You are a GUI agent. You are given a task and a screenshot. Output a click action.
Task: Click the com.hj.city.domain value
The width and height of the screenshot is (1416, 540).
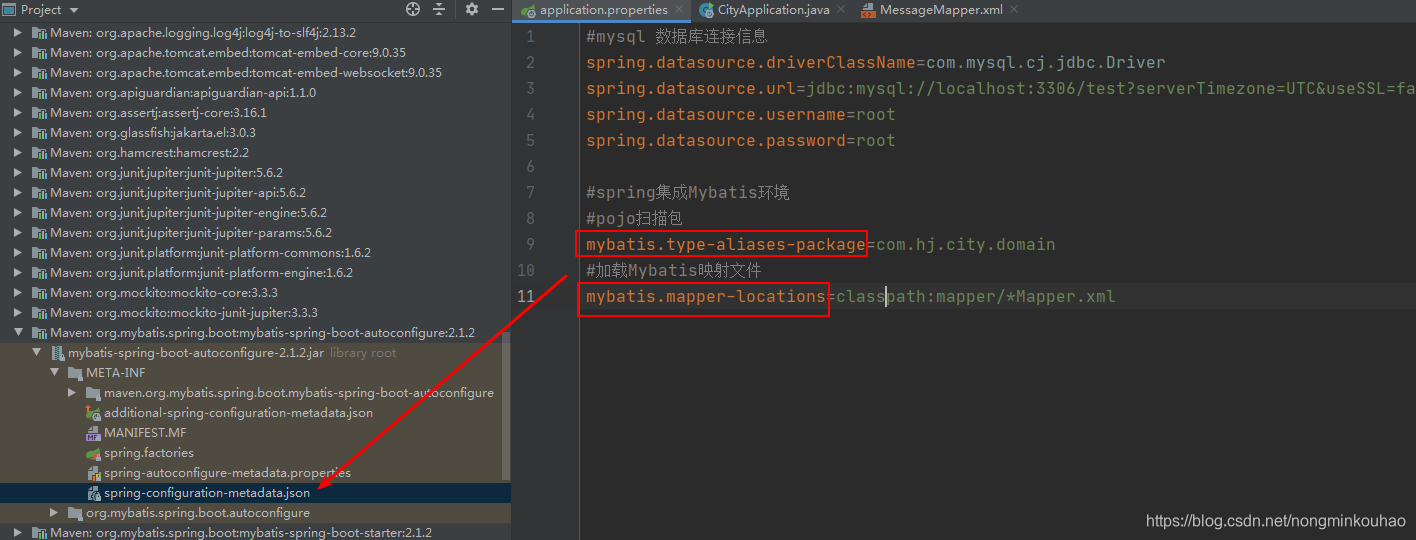966,244
